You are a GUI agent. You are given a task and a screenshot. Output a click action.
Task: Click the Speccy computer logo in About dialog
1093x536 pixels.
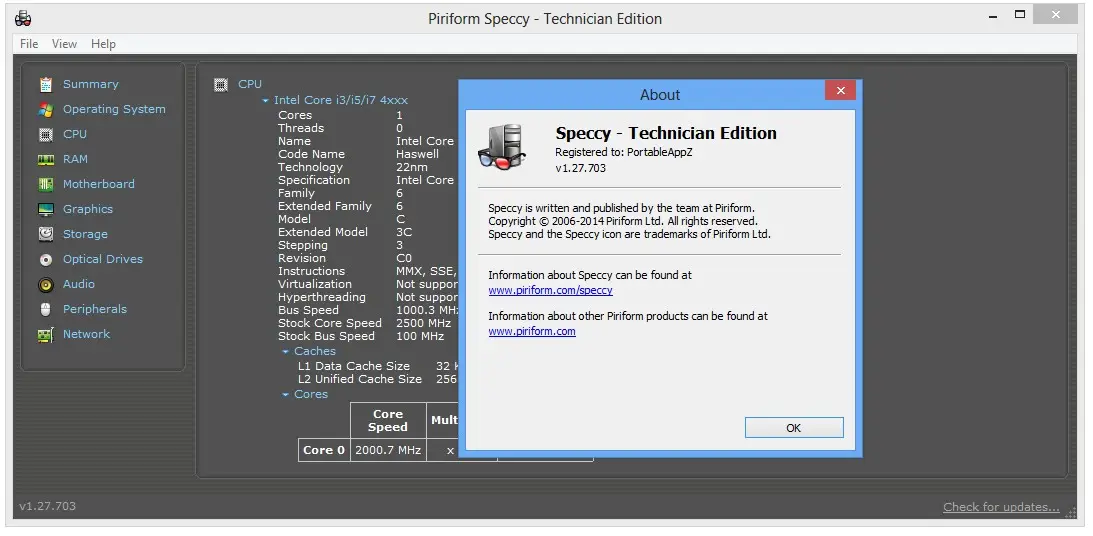pos(502,146)
